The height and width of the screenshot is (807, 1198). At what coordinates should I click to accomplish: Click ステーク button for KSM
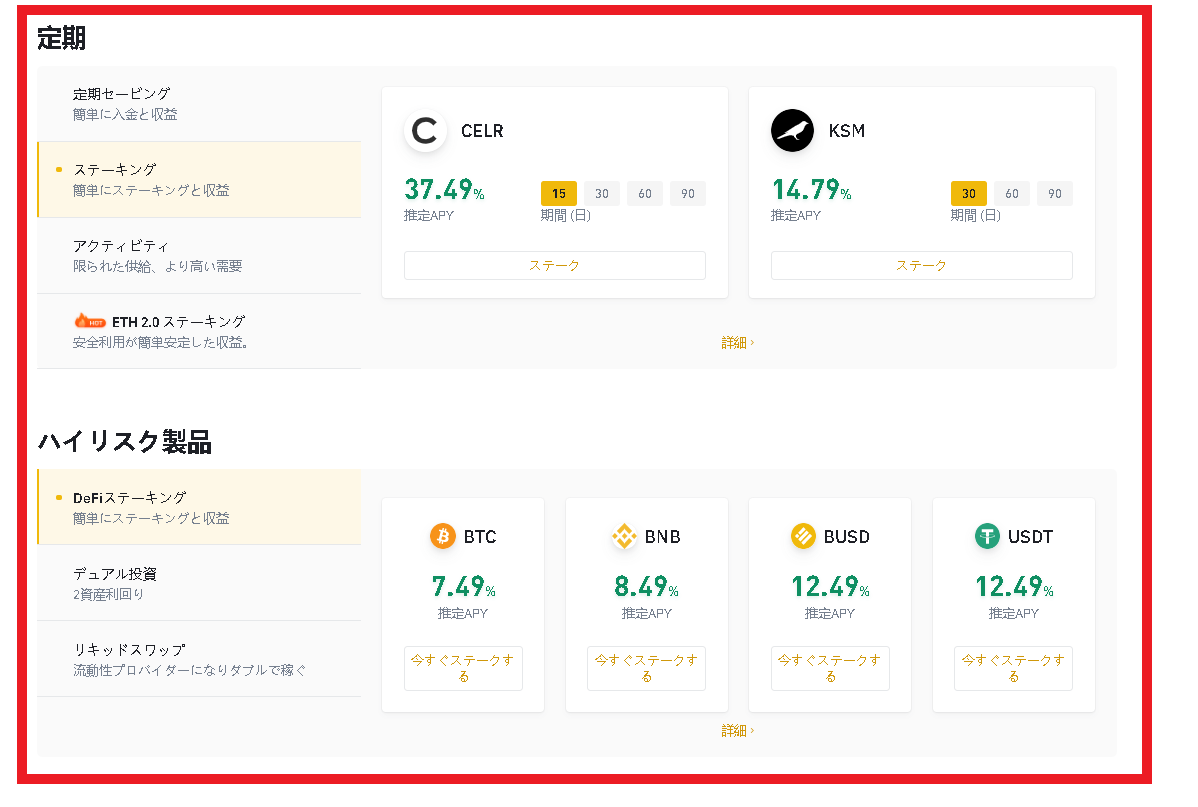click(921, 265)
